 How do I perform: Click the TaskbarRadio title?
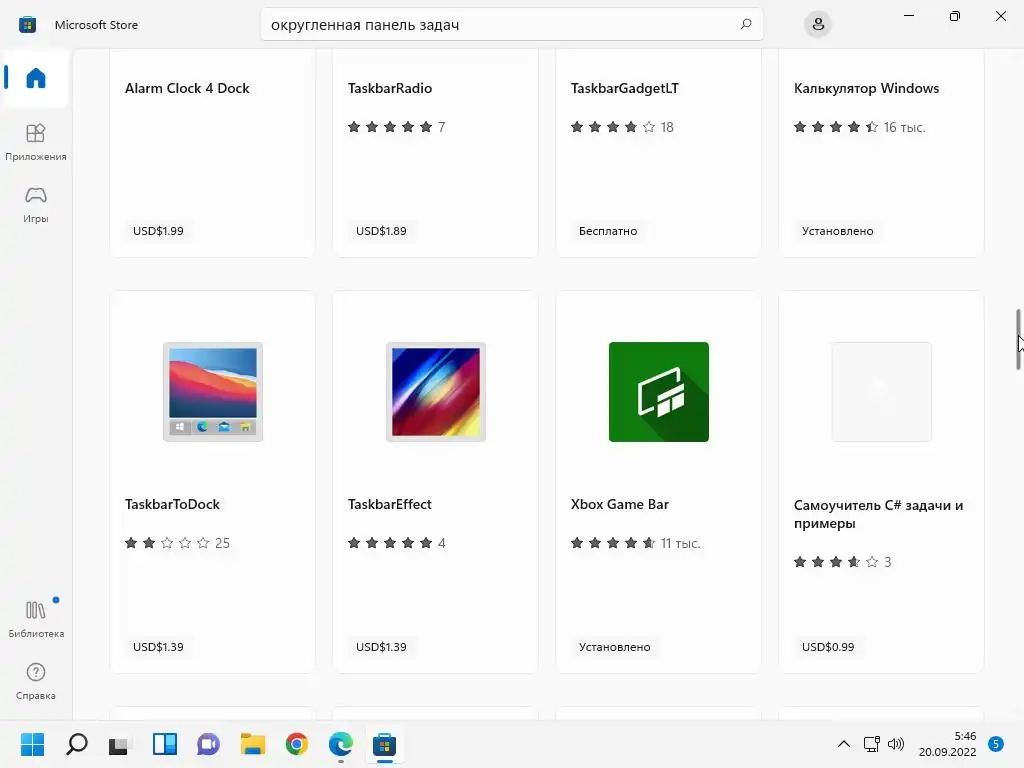[x=390, y=88]
